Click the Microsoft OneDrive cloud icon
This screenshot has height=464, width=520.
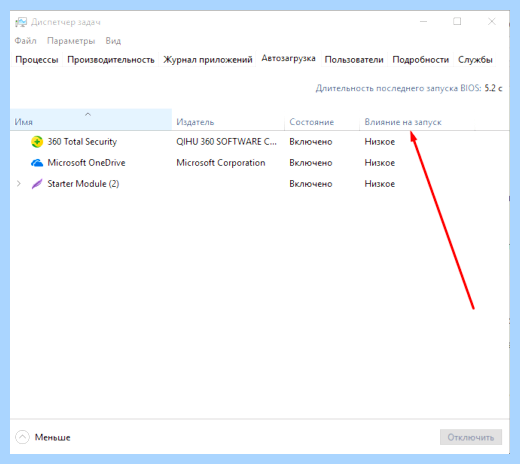coord(37,163)
